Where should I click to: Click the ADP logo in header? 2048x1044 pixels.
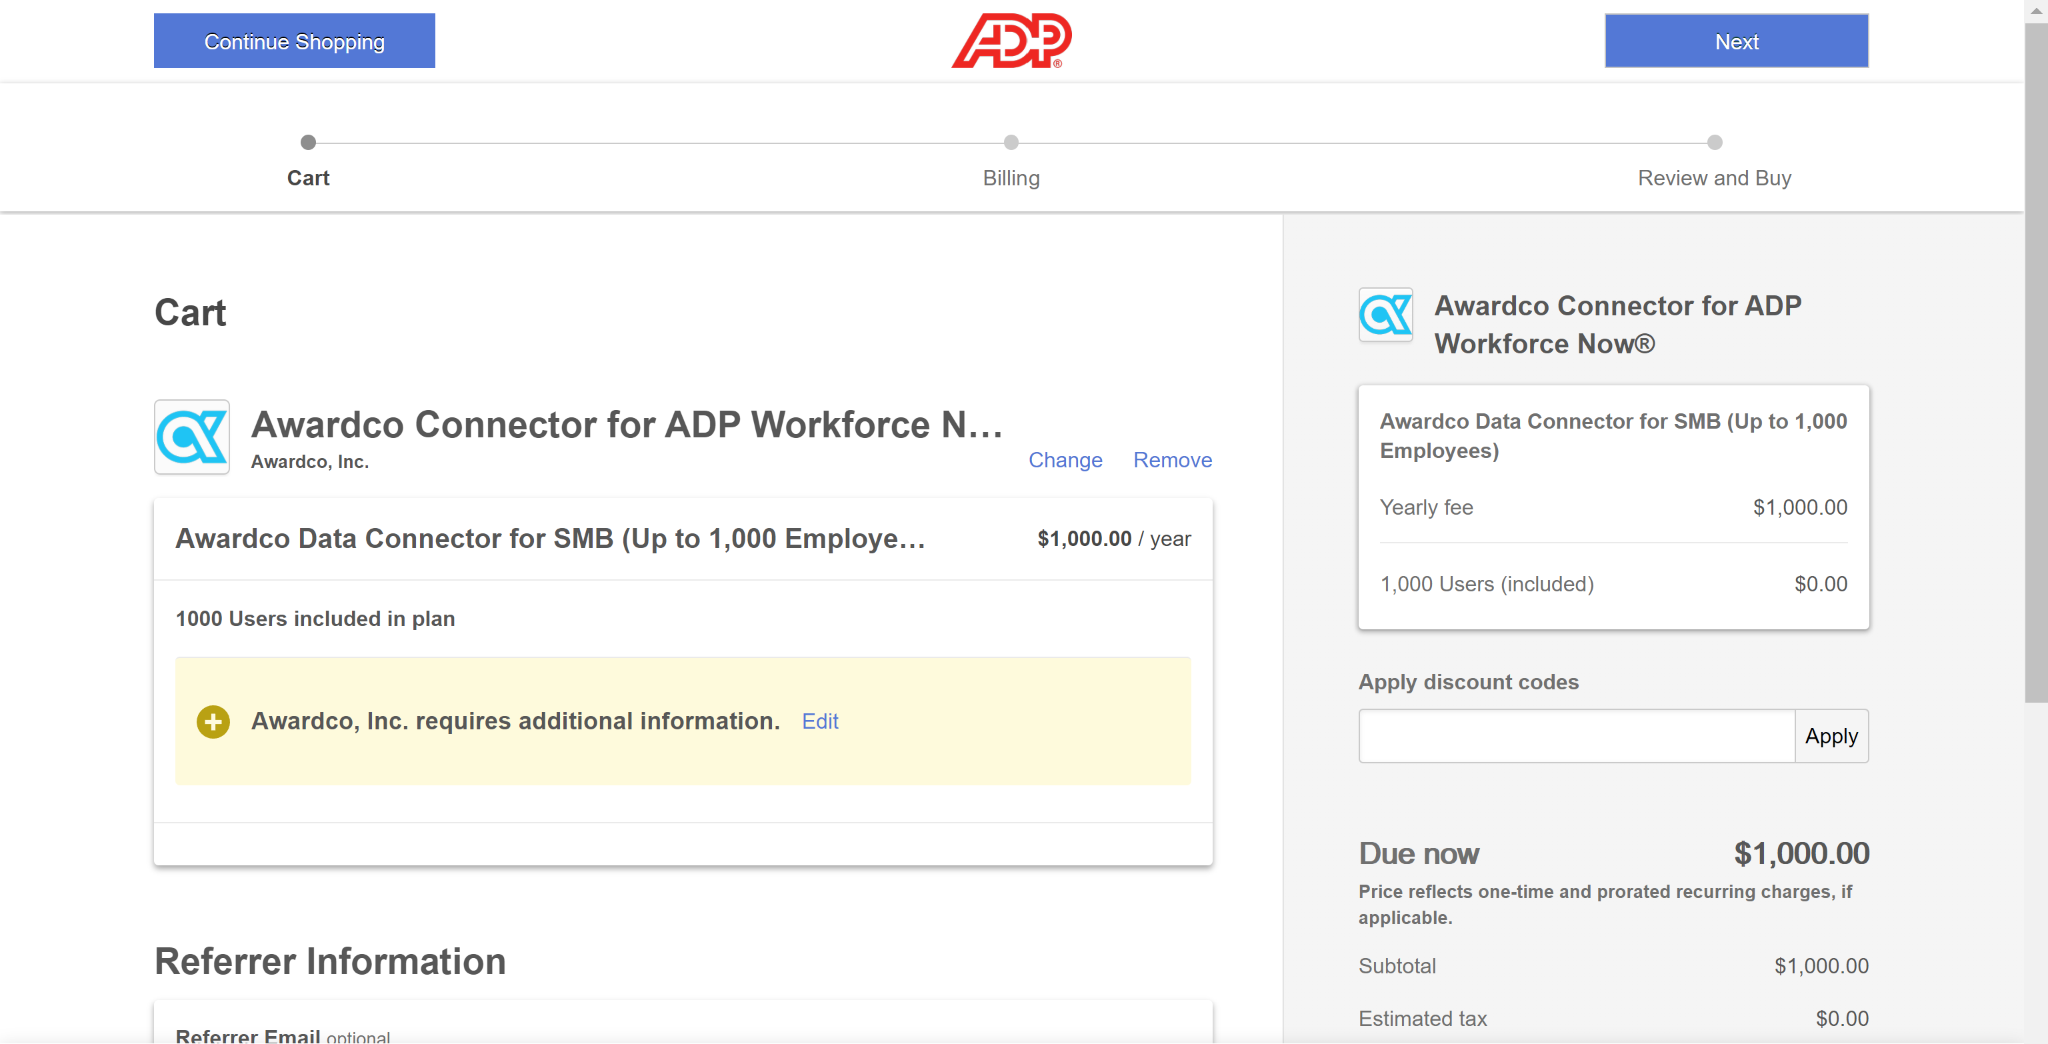pos(1011,41)
